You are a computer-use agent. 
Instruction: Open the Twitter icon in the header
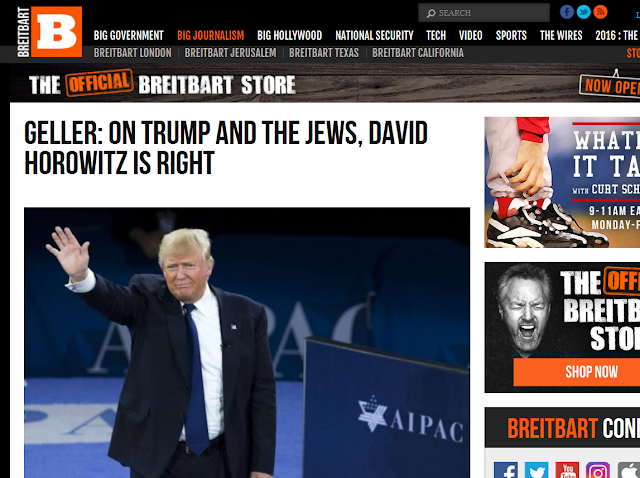point(583,12)
